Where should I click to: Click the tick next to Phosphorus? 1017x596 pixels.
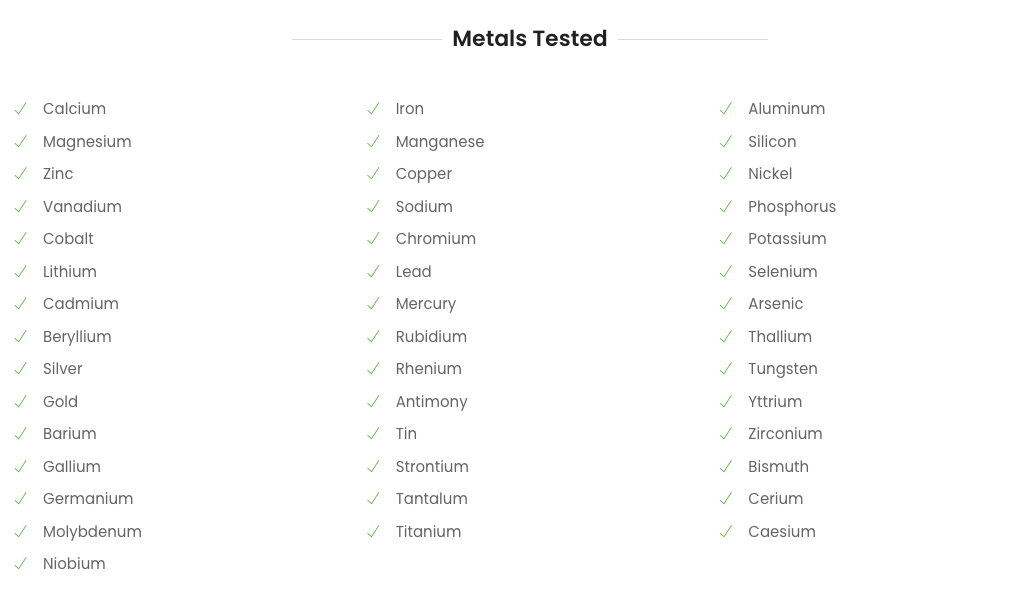726,207
